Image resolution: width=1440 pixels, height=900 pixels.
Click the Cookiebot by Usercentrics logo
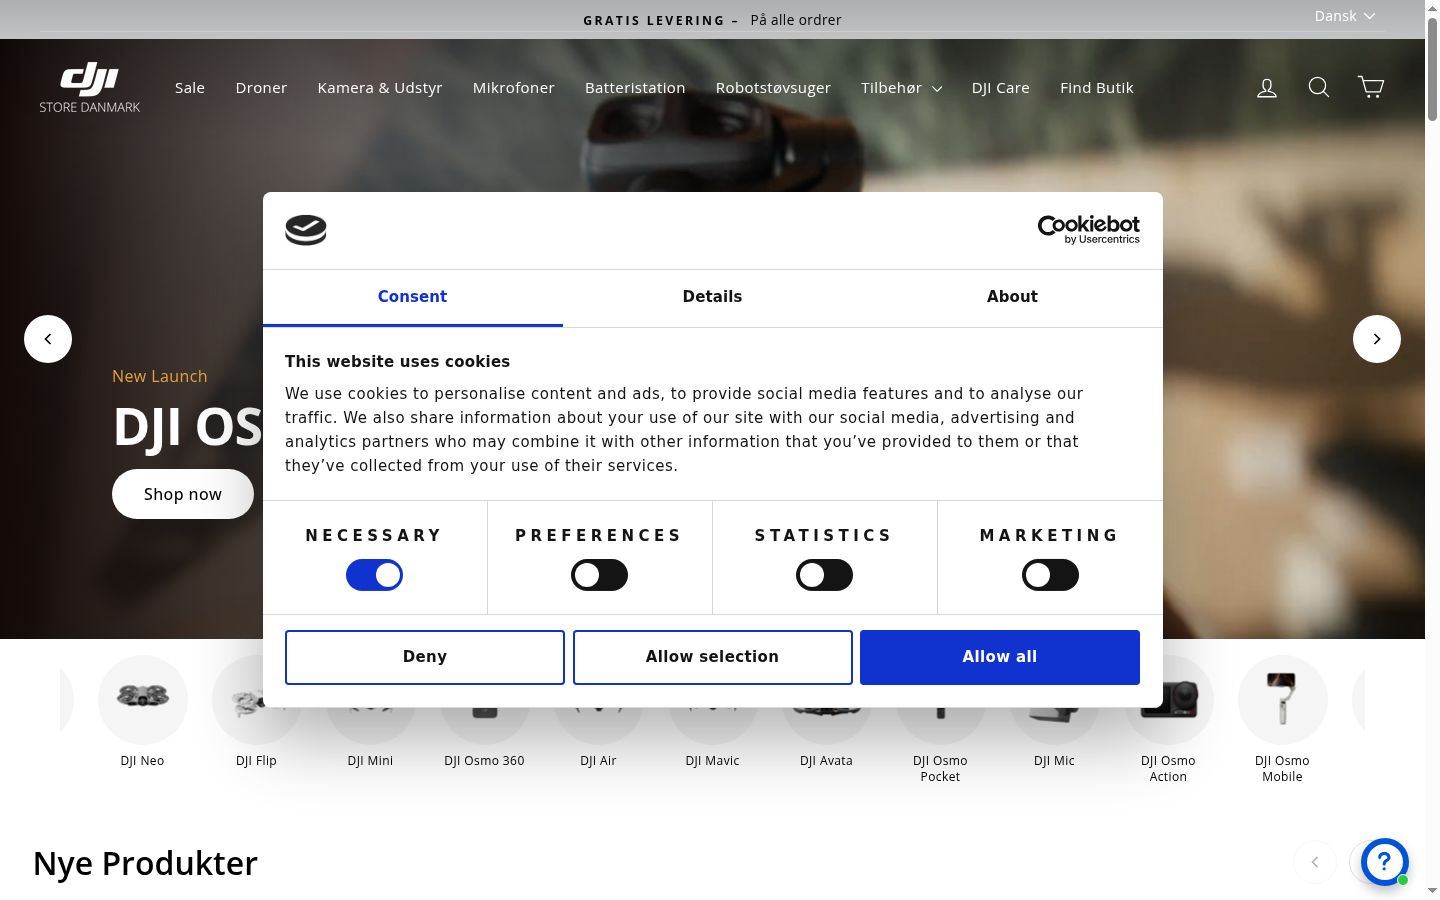click(x=1089, y=230)
